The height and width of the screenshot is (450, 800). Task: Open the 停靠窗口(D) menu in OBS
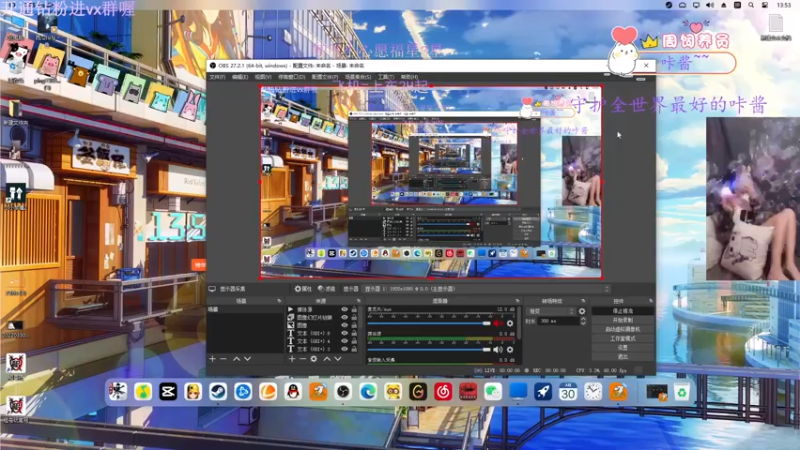click(x=291, y=77)
